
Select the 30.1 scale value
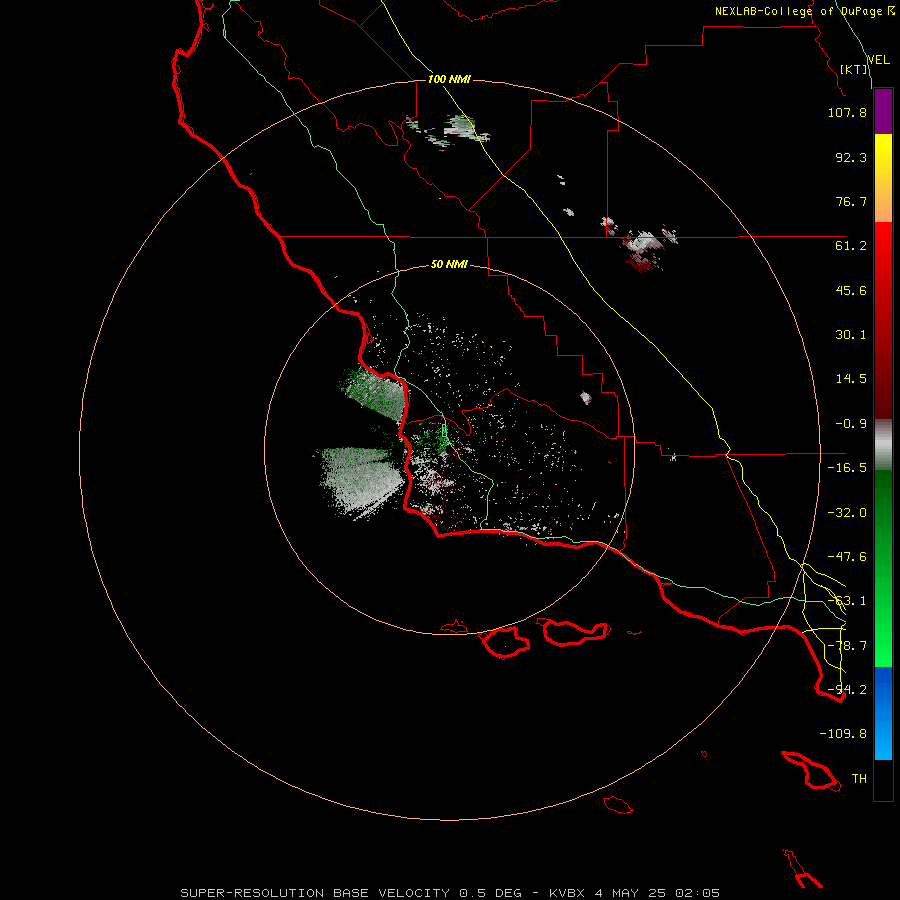tap(851, 335)
